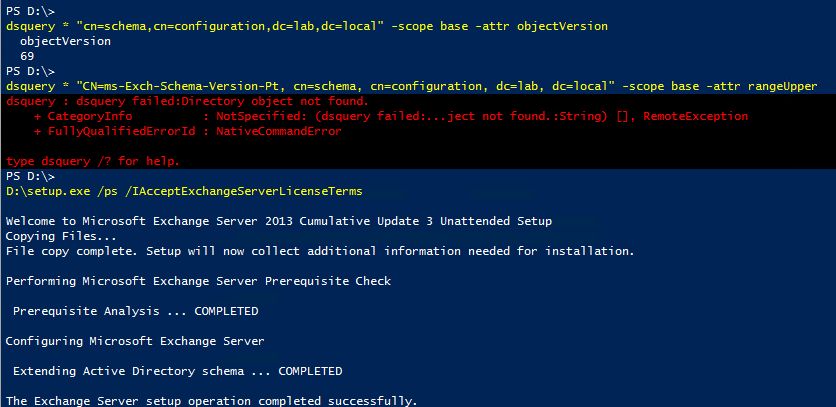Click the 'Copying Files...' status line

[x=61, y=235]
